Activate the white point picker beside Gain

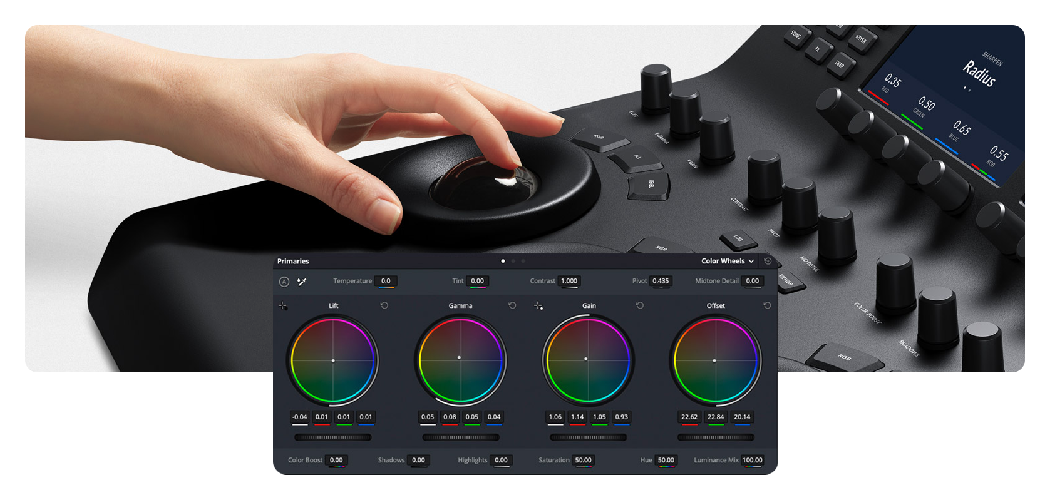coord(538,305)
